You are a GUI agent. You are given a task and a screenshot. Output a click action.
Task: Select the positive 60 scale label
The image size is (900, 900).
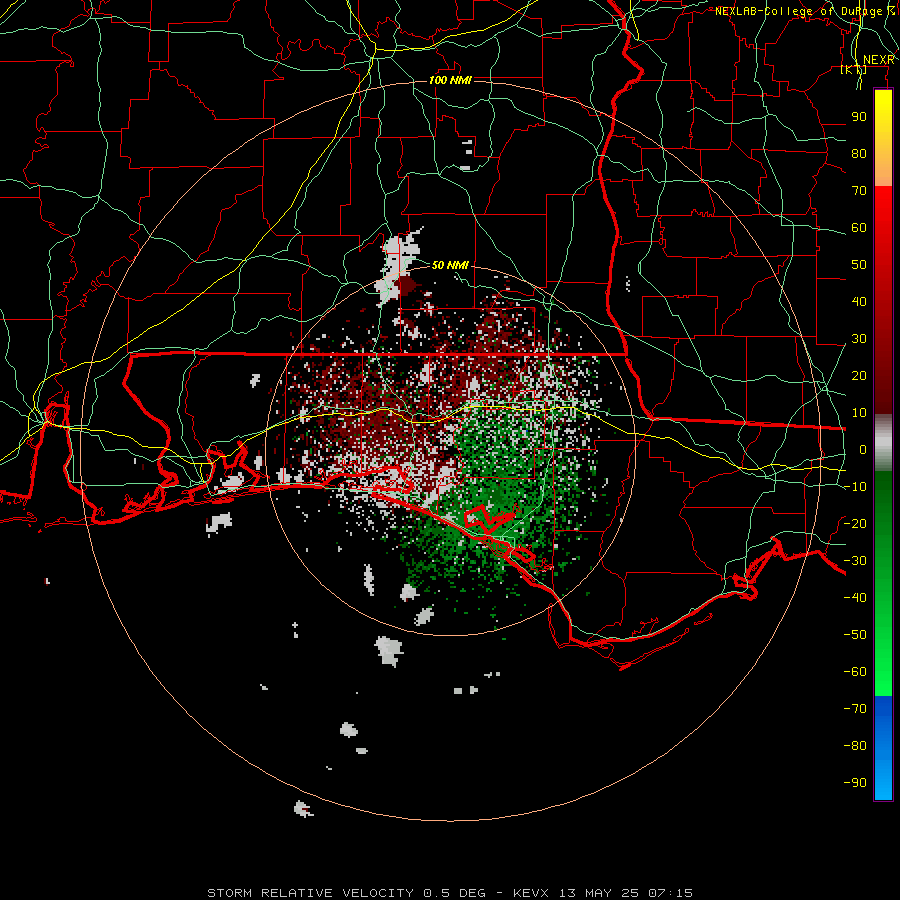click(x=859, y=227)
